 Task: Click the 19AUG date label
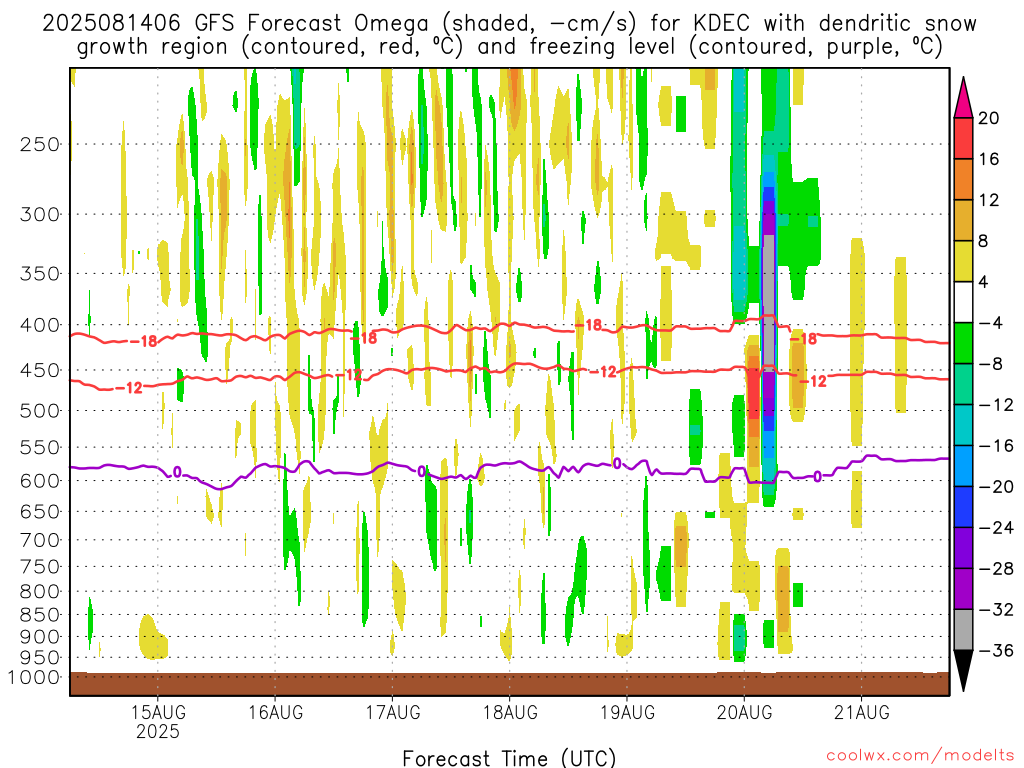[x=627, y=712]
